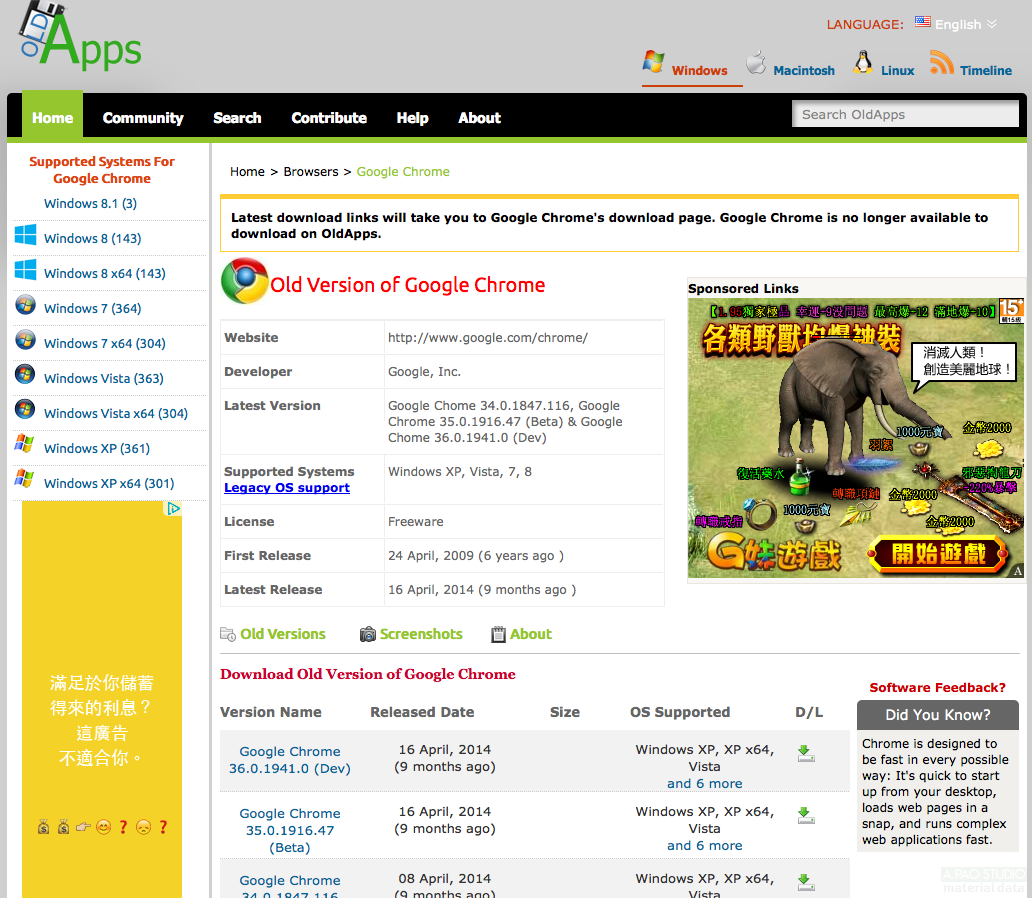1032x898 pixels.
Task: Click the website URL http://www.google.com/chrome/
Action: (x=487, y=338)
